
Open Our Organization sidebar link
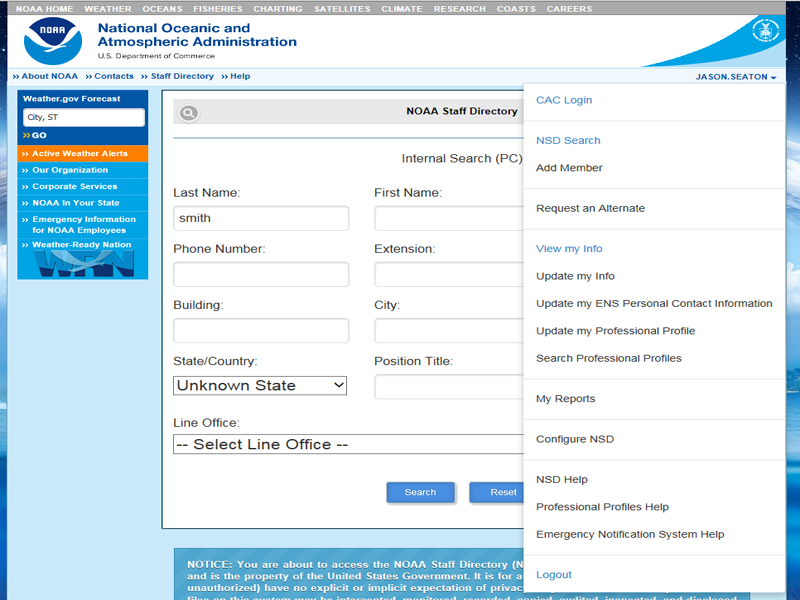click(83, 170)
